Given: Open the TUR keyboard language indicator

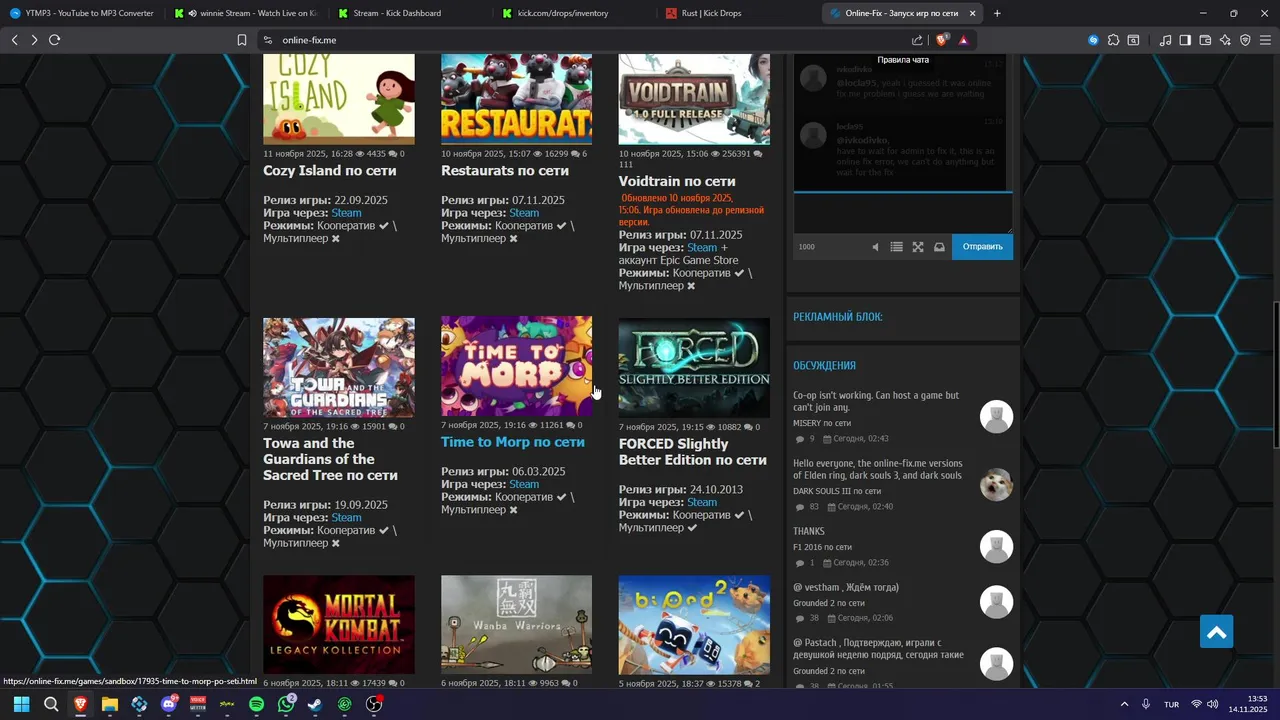Looking at the screenshot, I should (1171, 704).
